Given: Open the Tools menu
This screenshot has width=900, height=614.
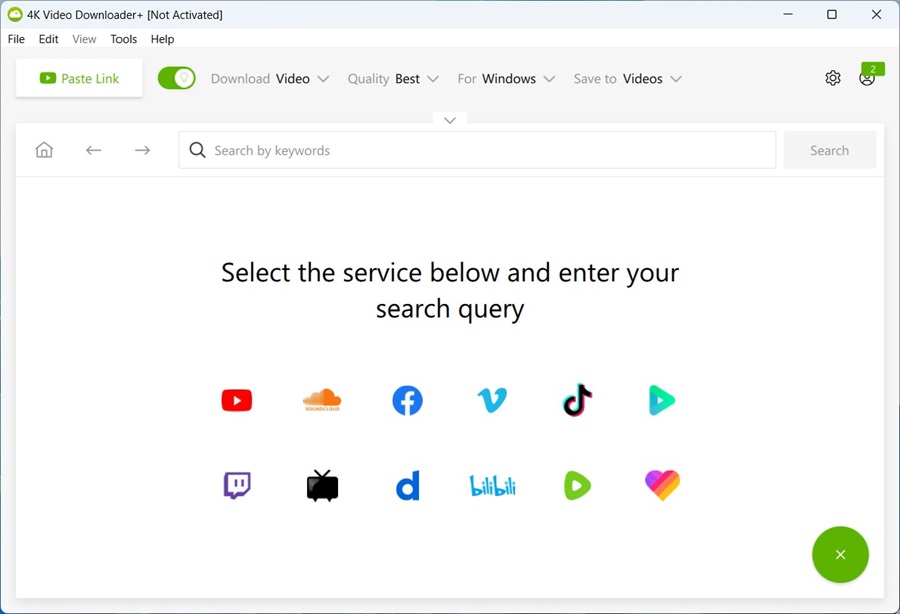Looking at the screenshot, I should pyautogui.click(x=123, y=39).
